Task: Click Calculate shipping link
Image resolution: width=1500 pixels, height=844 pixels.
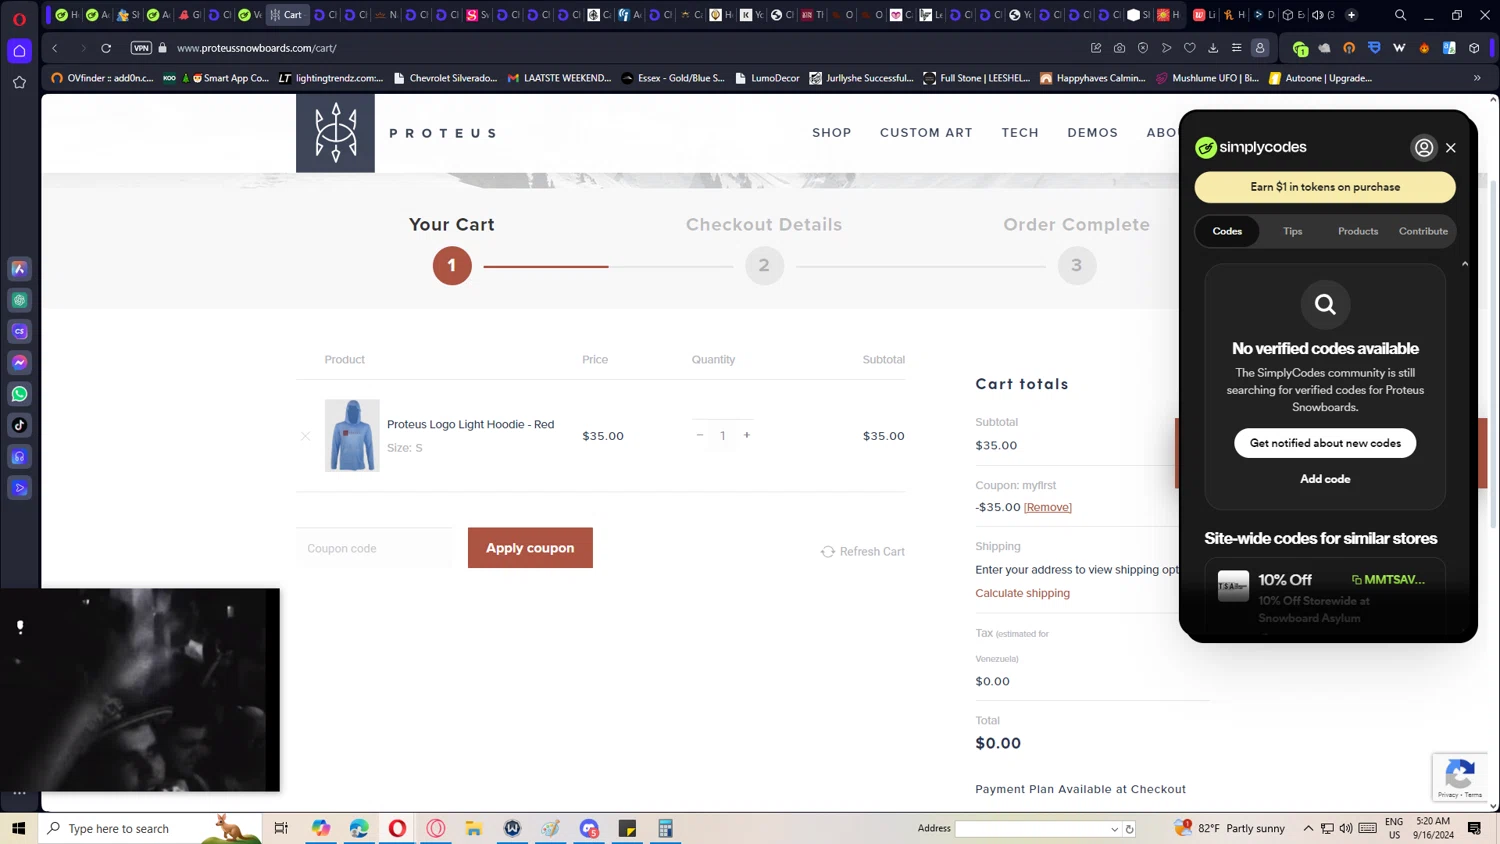Action: click(1022, 593)
